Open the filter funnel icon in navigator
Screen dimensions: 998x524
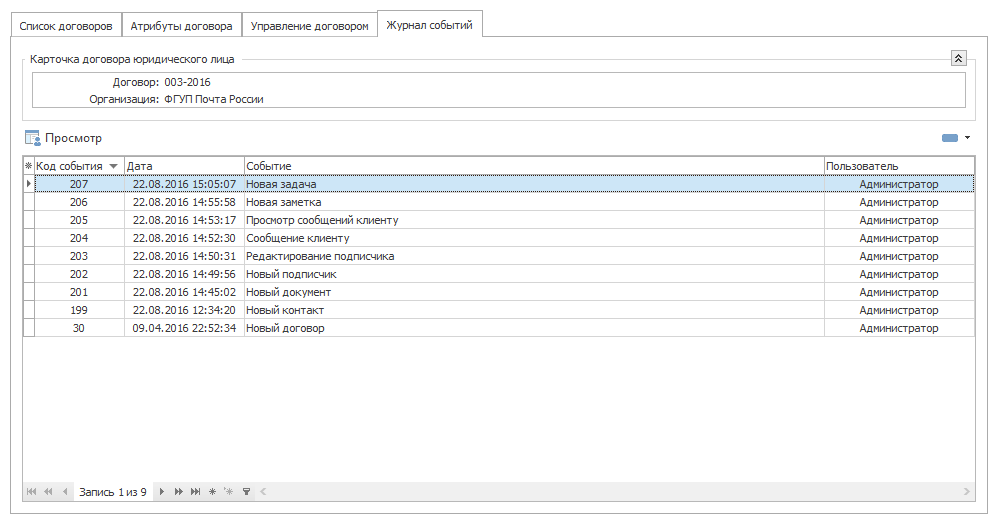click(x=246, y=492)
